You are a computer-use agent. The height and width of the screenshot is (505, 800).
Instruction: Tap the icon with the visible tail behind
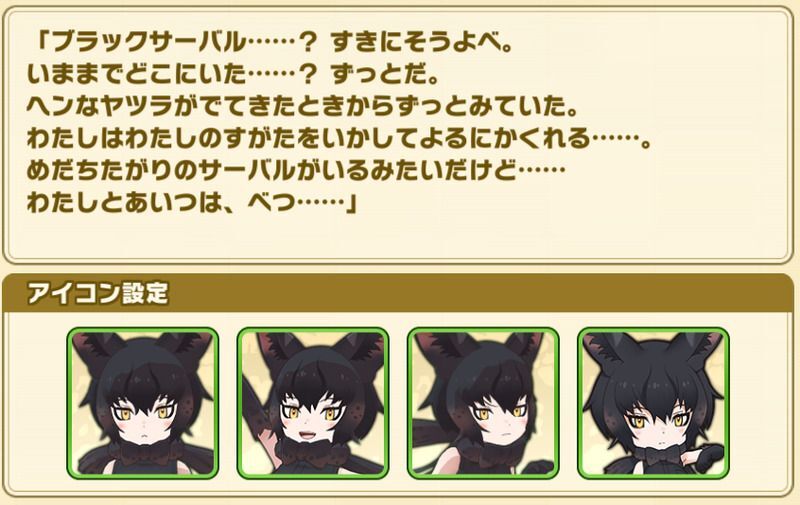483,403
